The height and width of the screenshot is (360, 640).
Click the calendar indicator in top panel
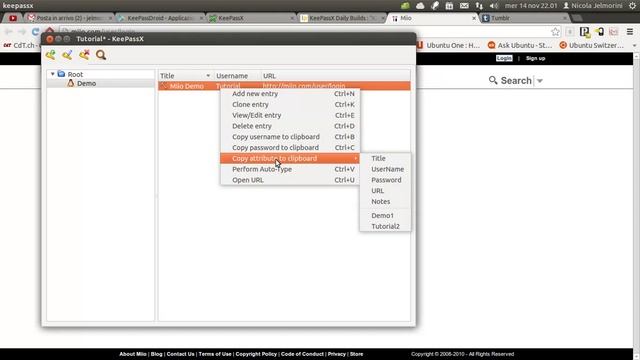pyautogui.click(x=449, y=6)
